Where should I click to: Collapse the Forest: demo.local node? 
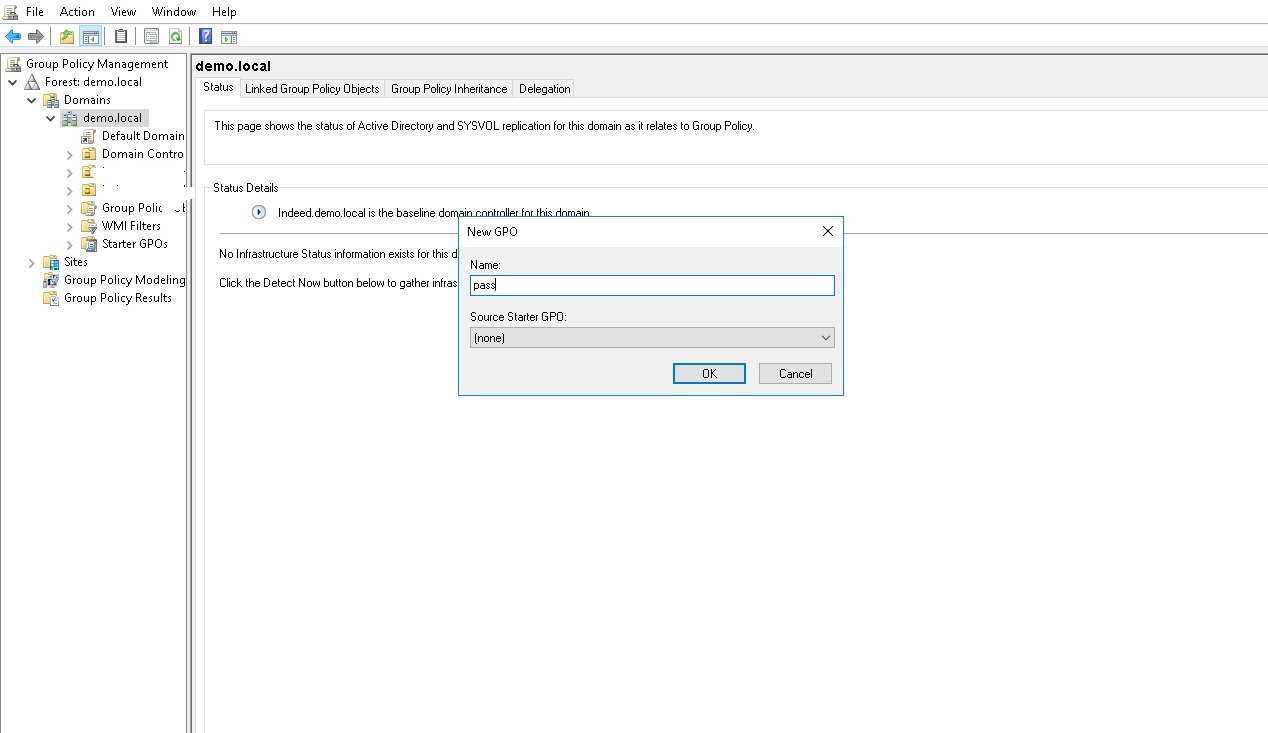pyautogui.click(x=13, y=82)
